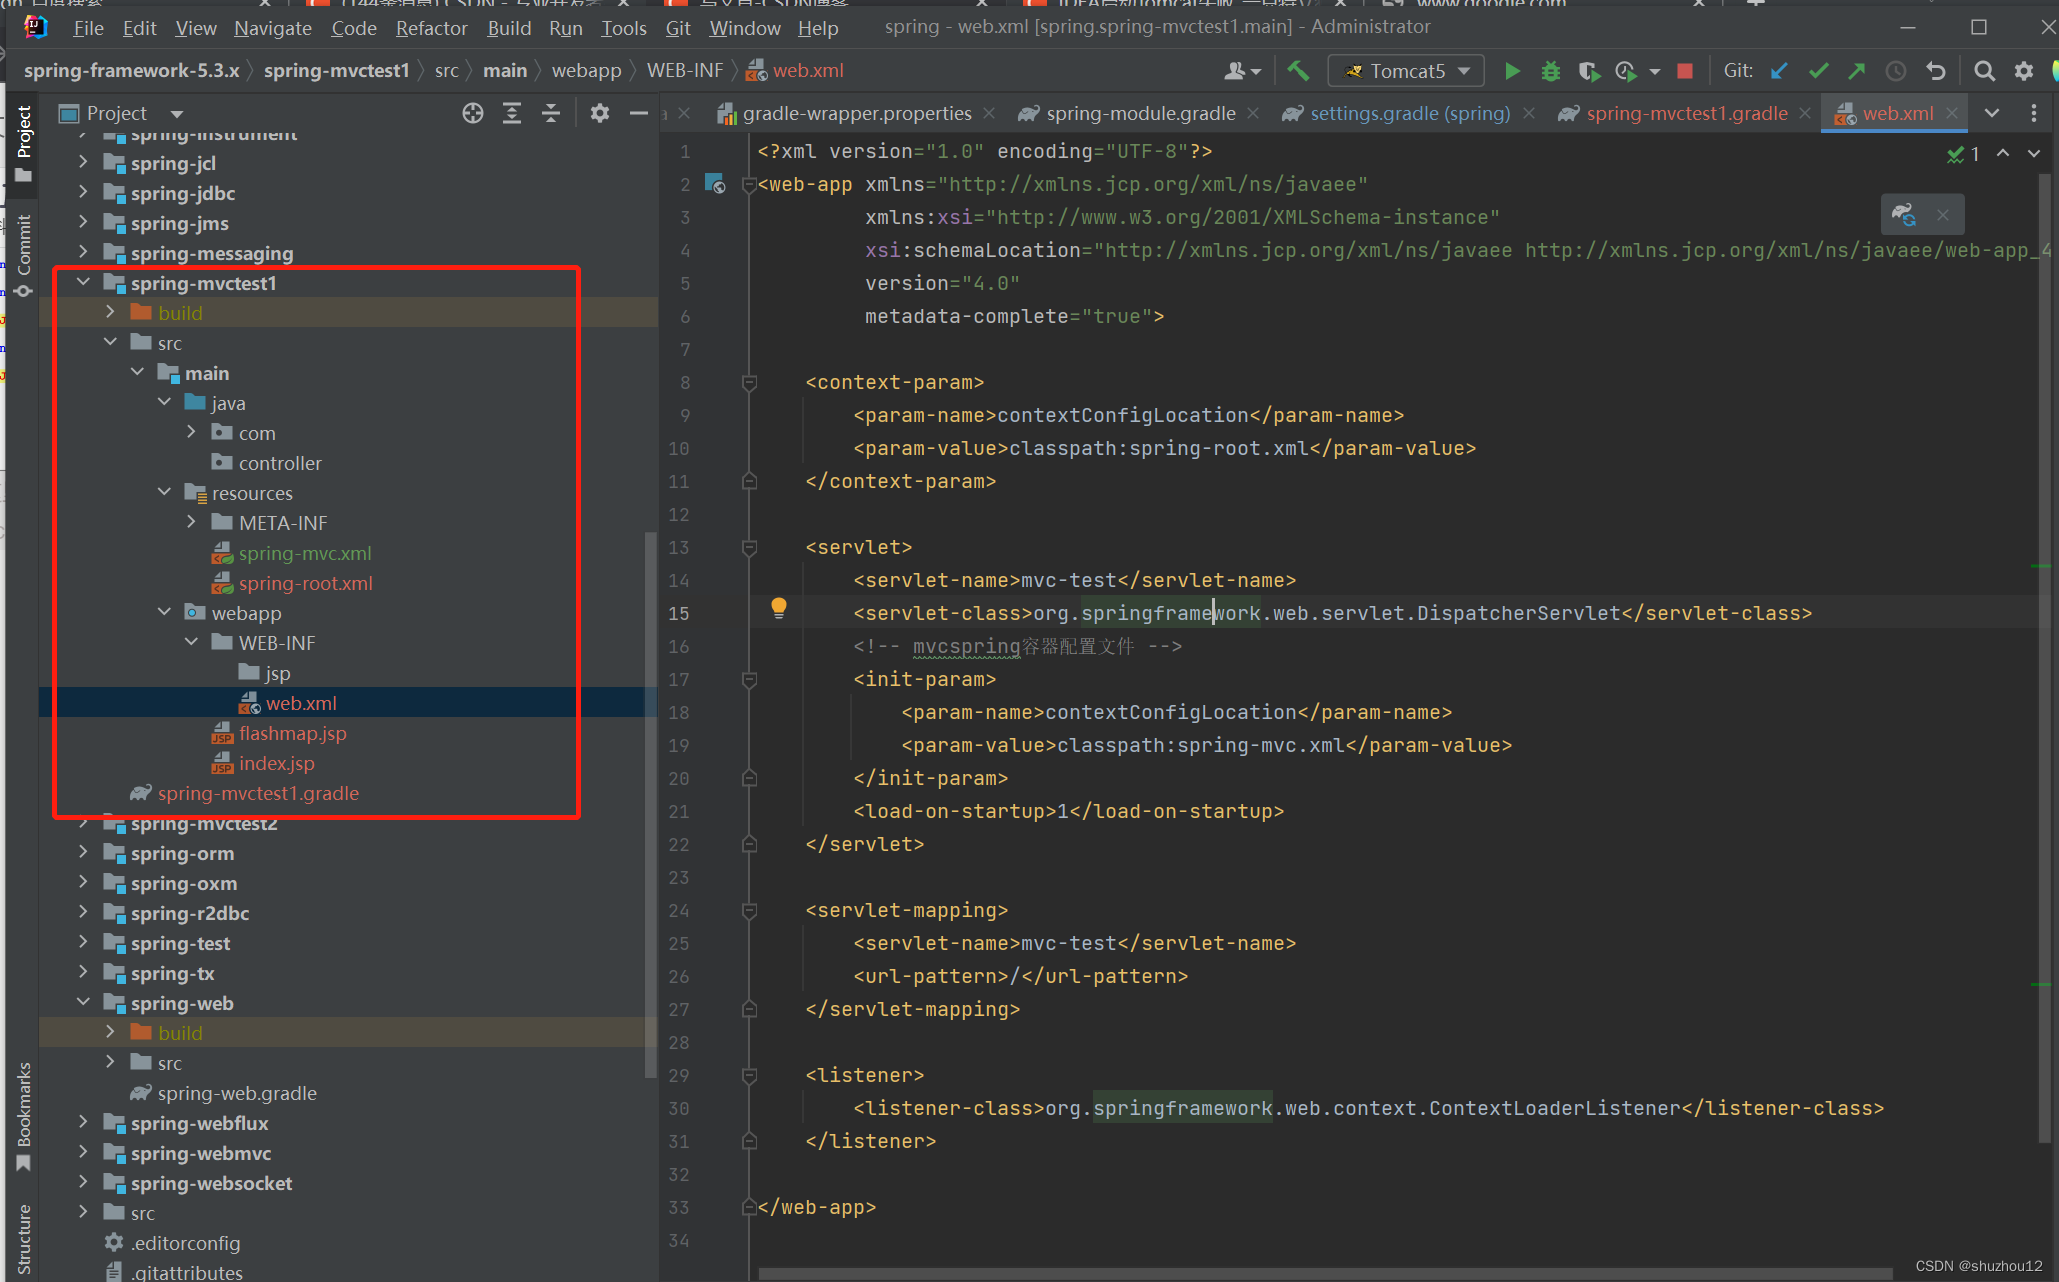Select spring-mvctest1.gradle in project tree

click(x=258, y=793)
